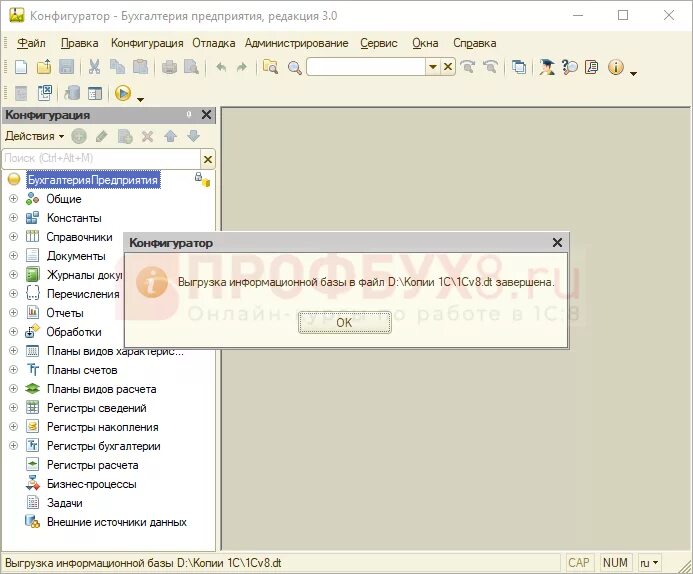The width and height of the screenshot is (693, 574).
Task: Click the toolbar search text field
Action: pyautogui.click(x=366, y=67)
